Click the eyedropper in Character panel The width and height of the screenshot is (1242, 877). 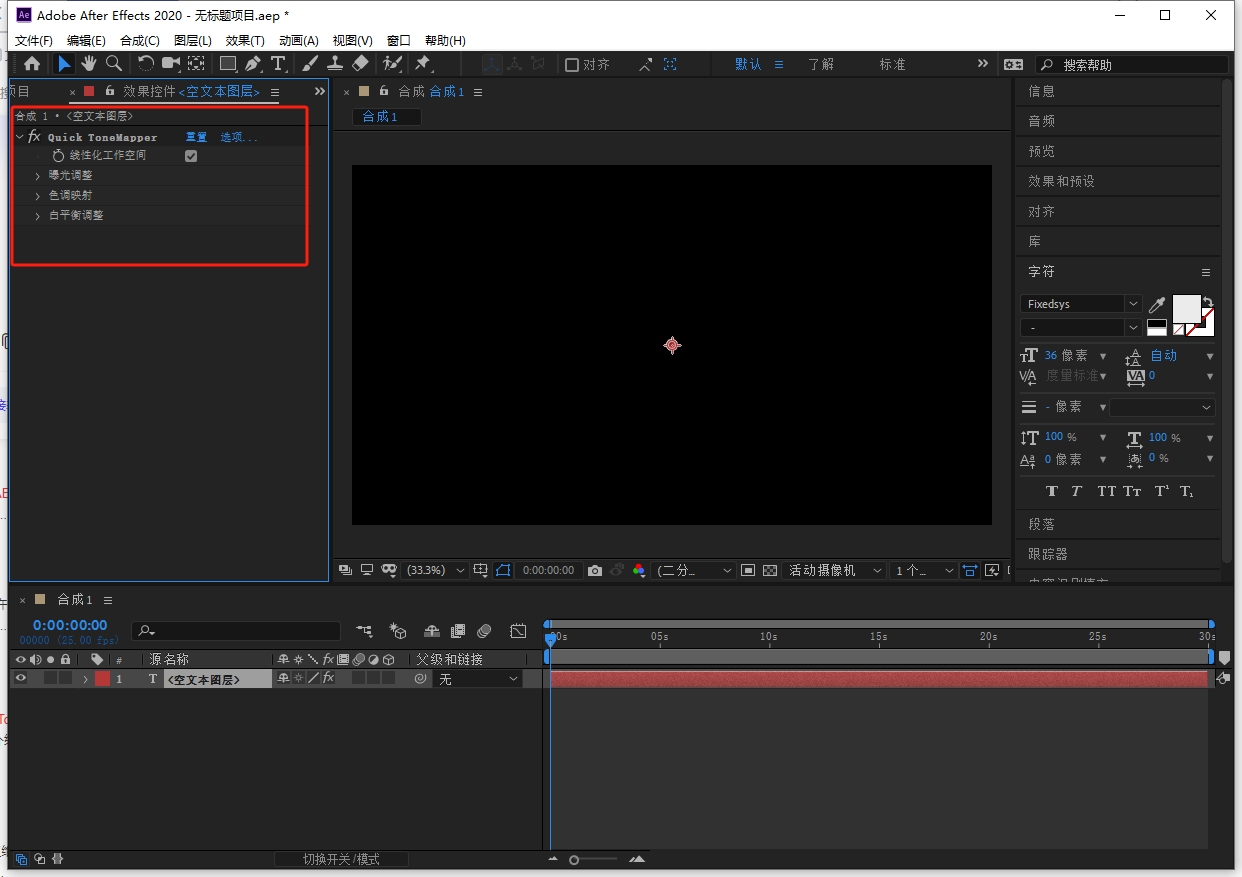click(x=1157, y=304)
